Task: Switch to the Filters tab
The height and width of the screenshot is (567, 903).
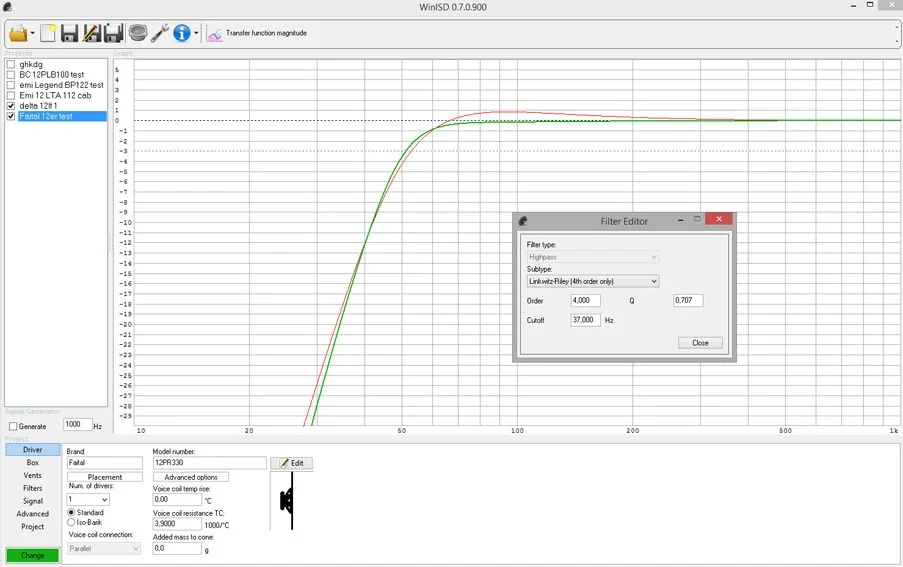Action: 33,488
